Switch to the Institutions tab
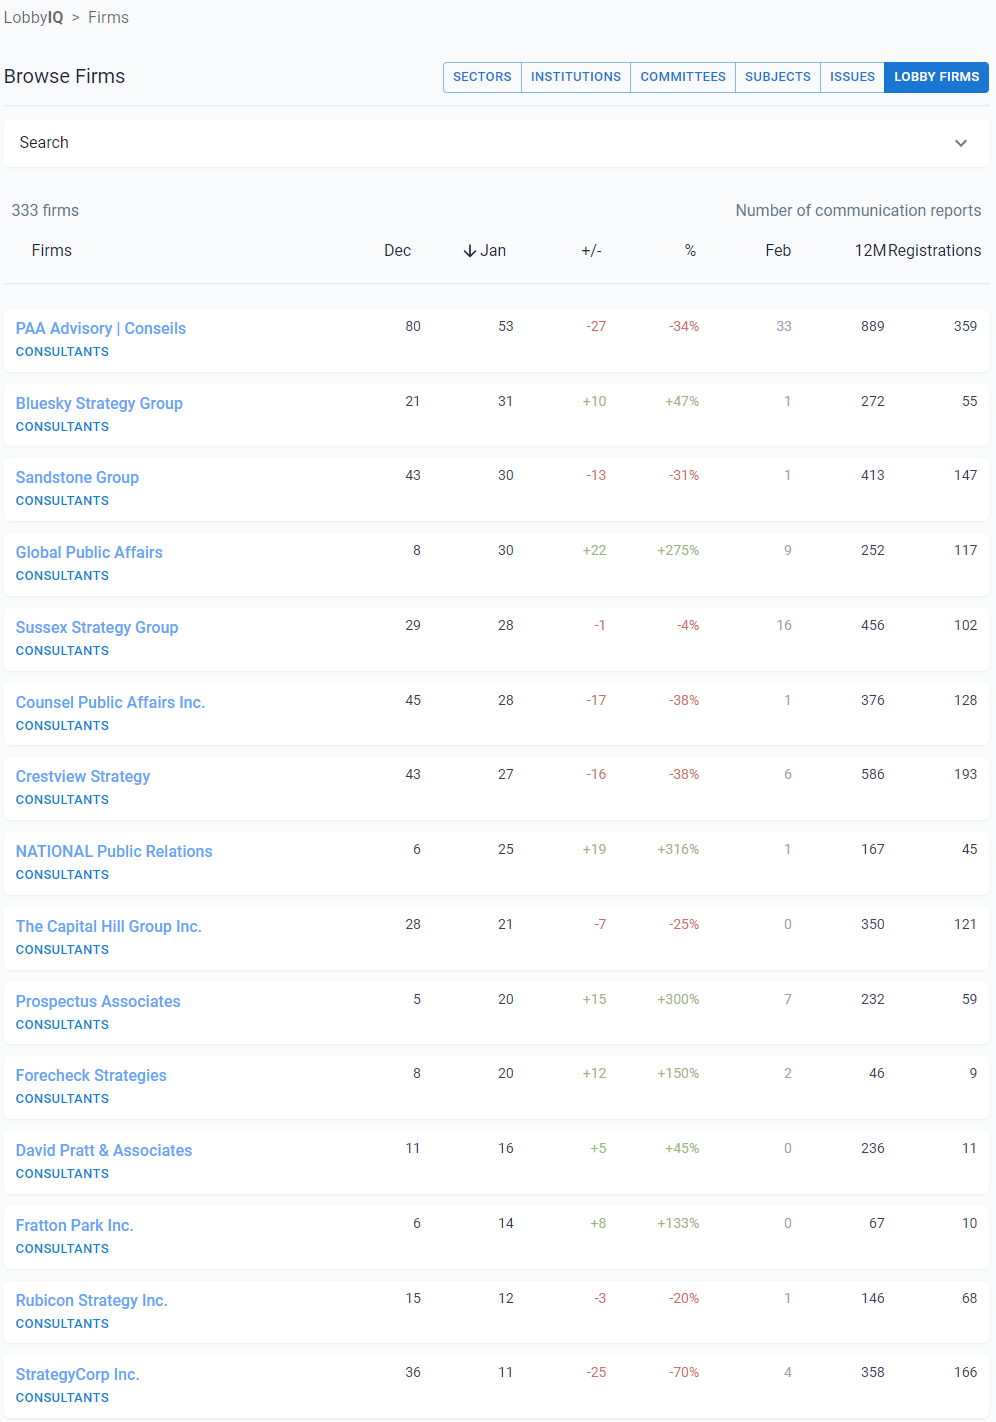This screenshot has width=996, height=1422. point(576,77)
